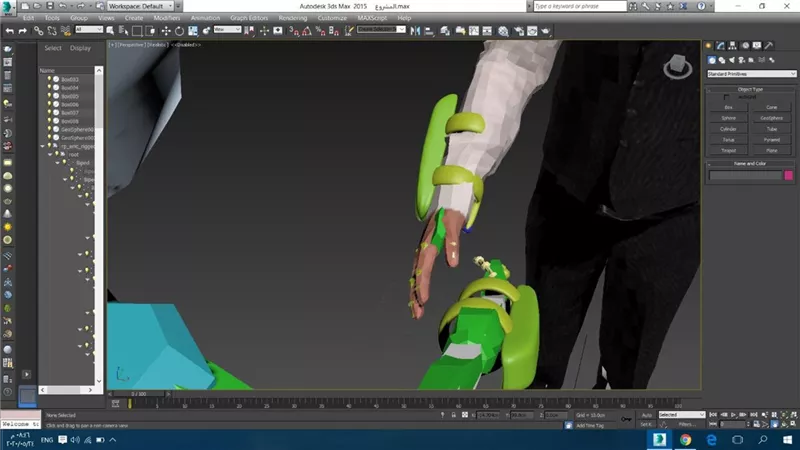
Task: Click the Type a keyword search field
Action: (580, 6)
